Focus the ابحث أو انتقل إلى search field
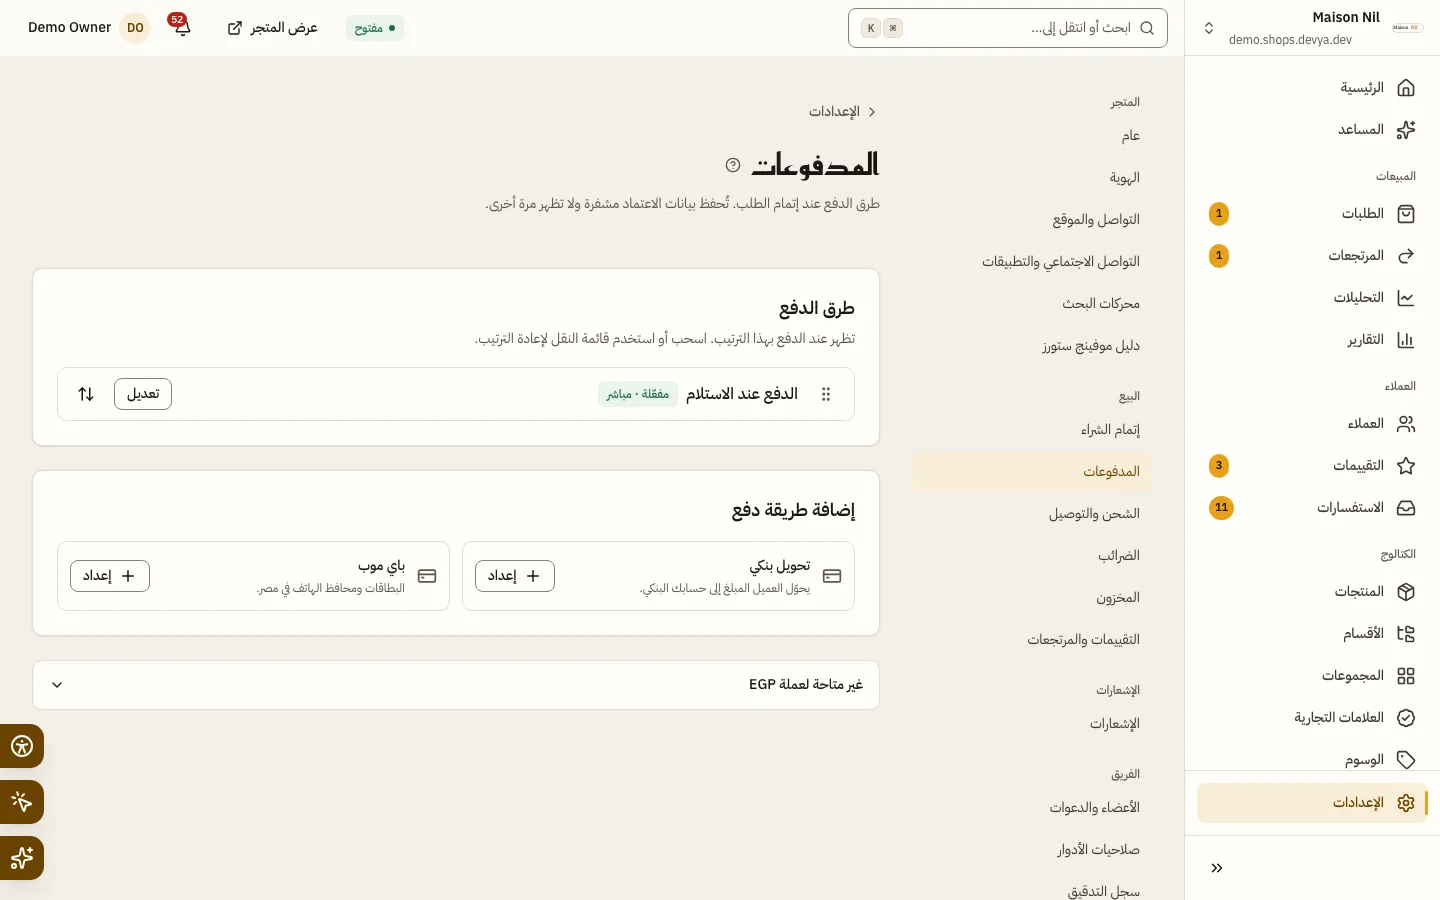This screenshot has width=1440, height=900. 1008,28
